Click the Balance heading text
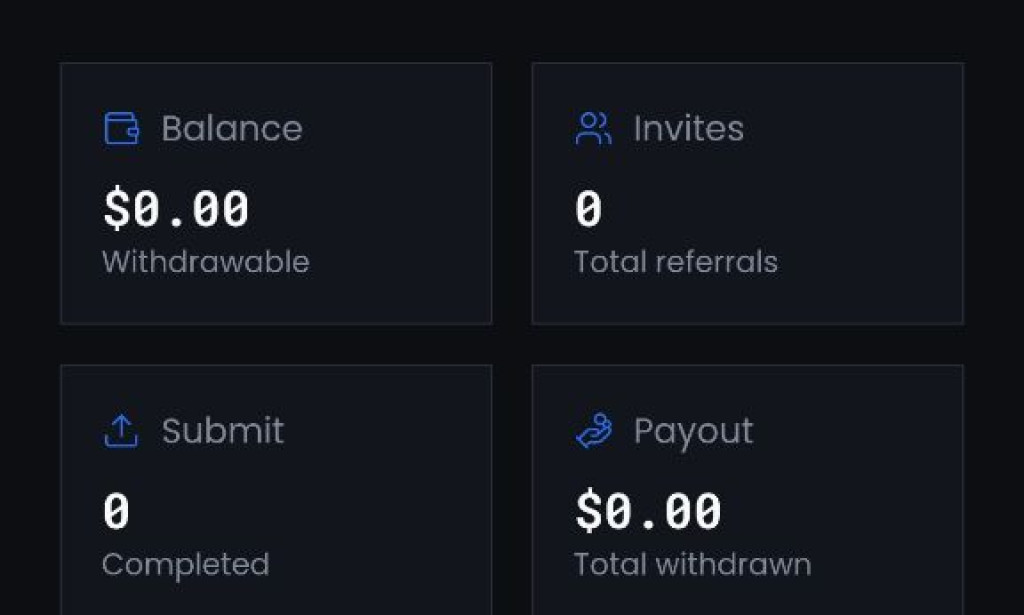Screen dimensions: 1024x615 click(x=232, y=128)
